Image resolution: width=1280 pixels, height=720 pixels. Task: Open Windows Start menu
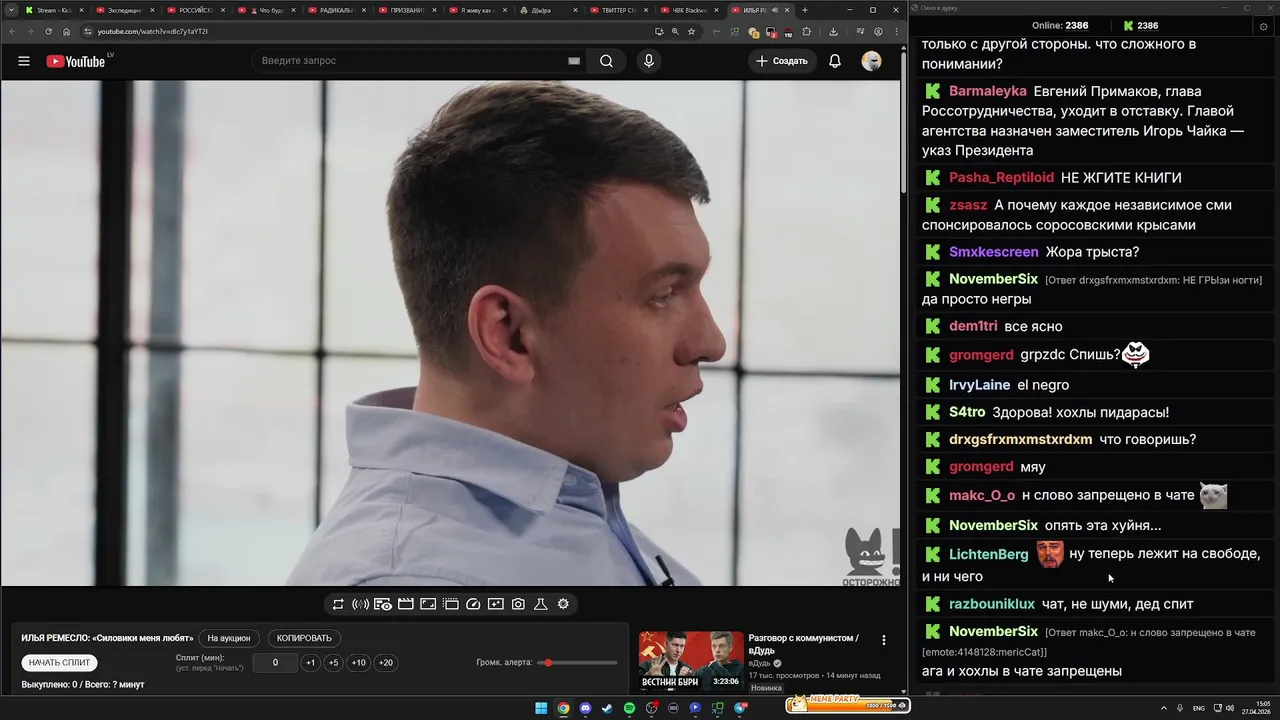click(541, 708)
